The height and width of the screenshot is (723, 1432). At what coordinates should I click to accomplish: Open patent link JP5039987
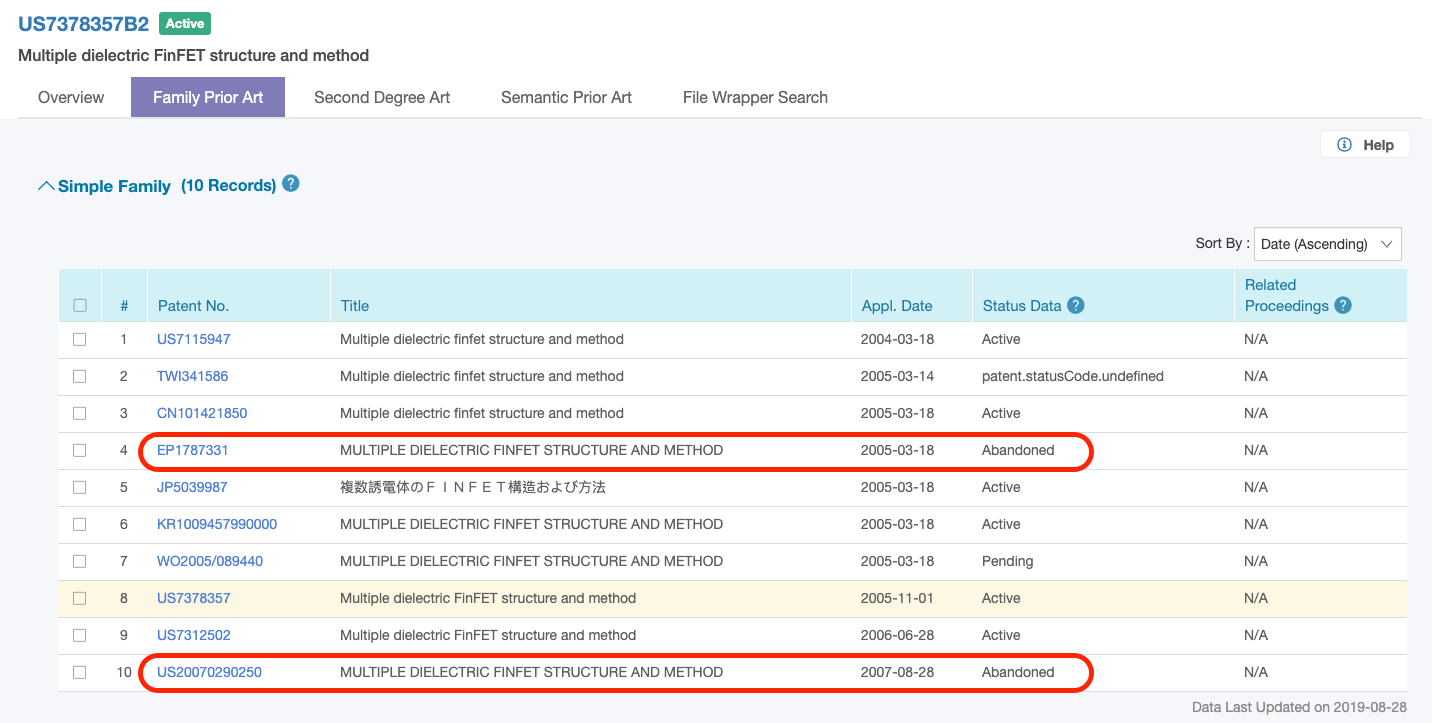click(x=192, y=487)
